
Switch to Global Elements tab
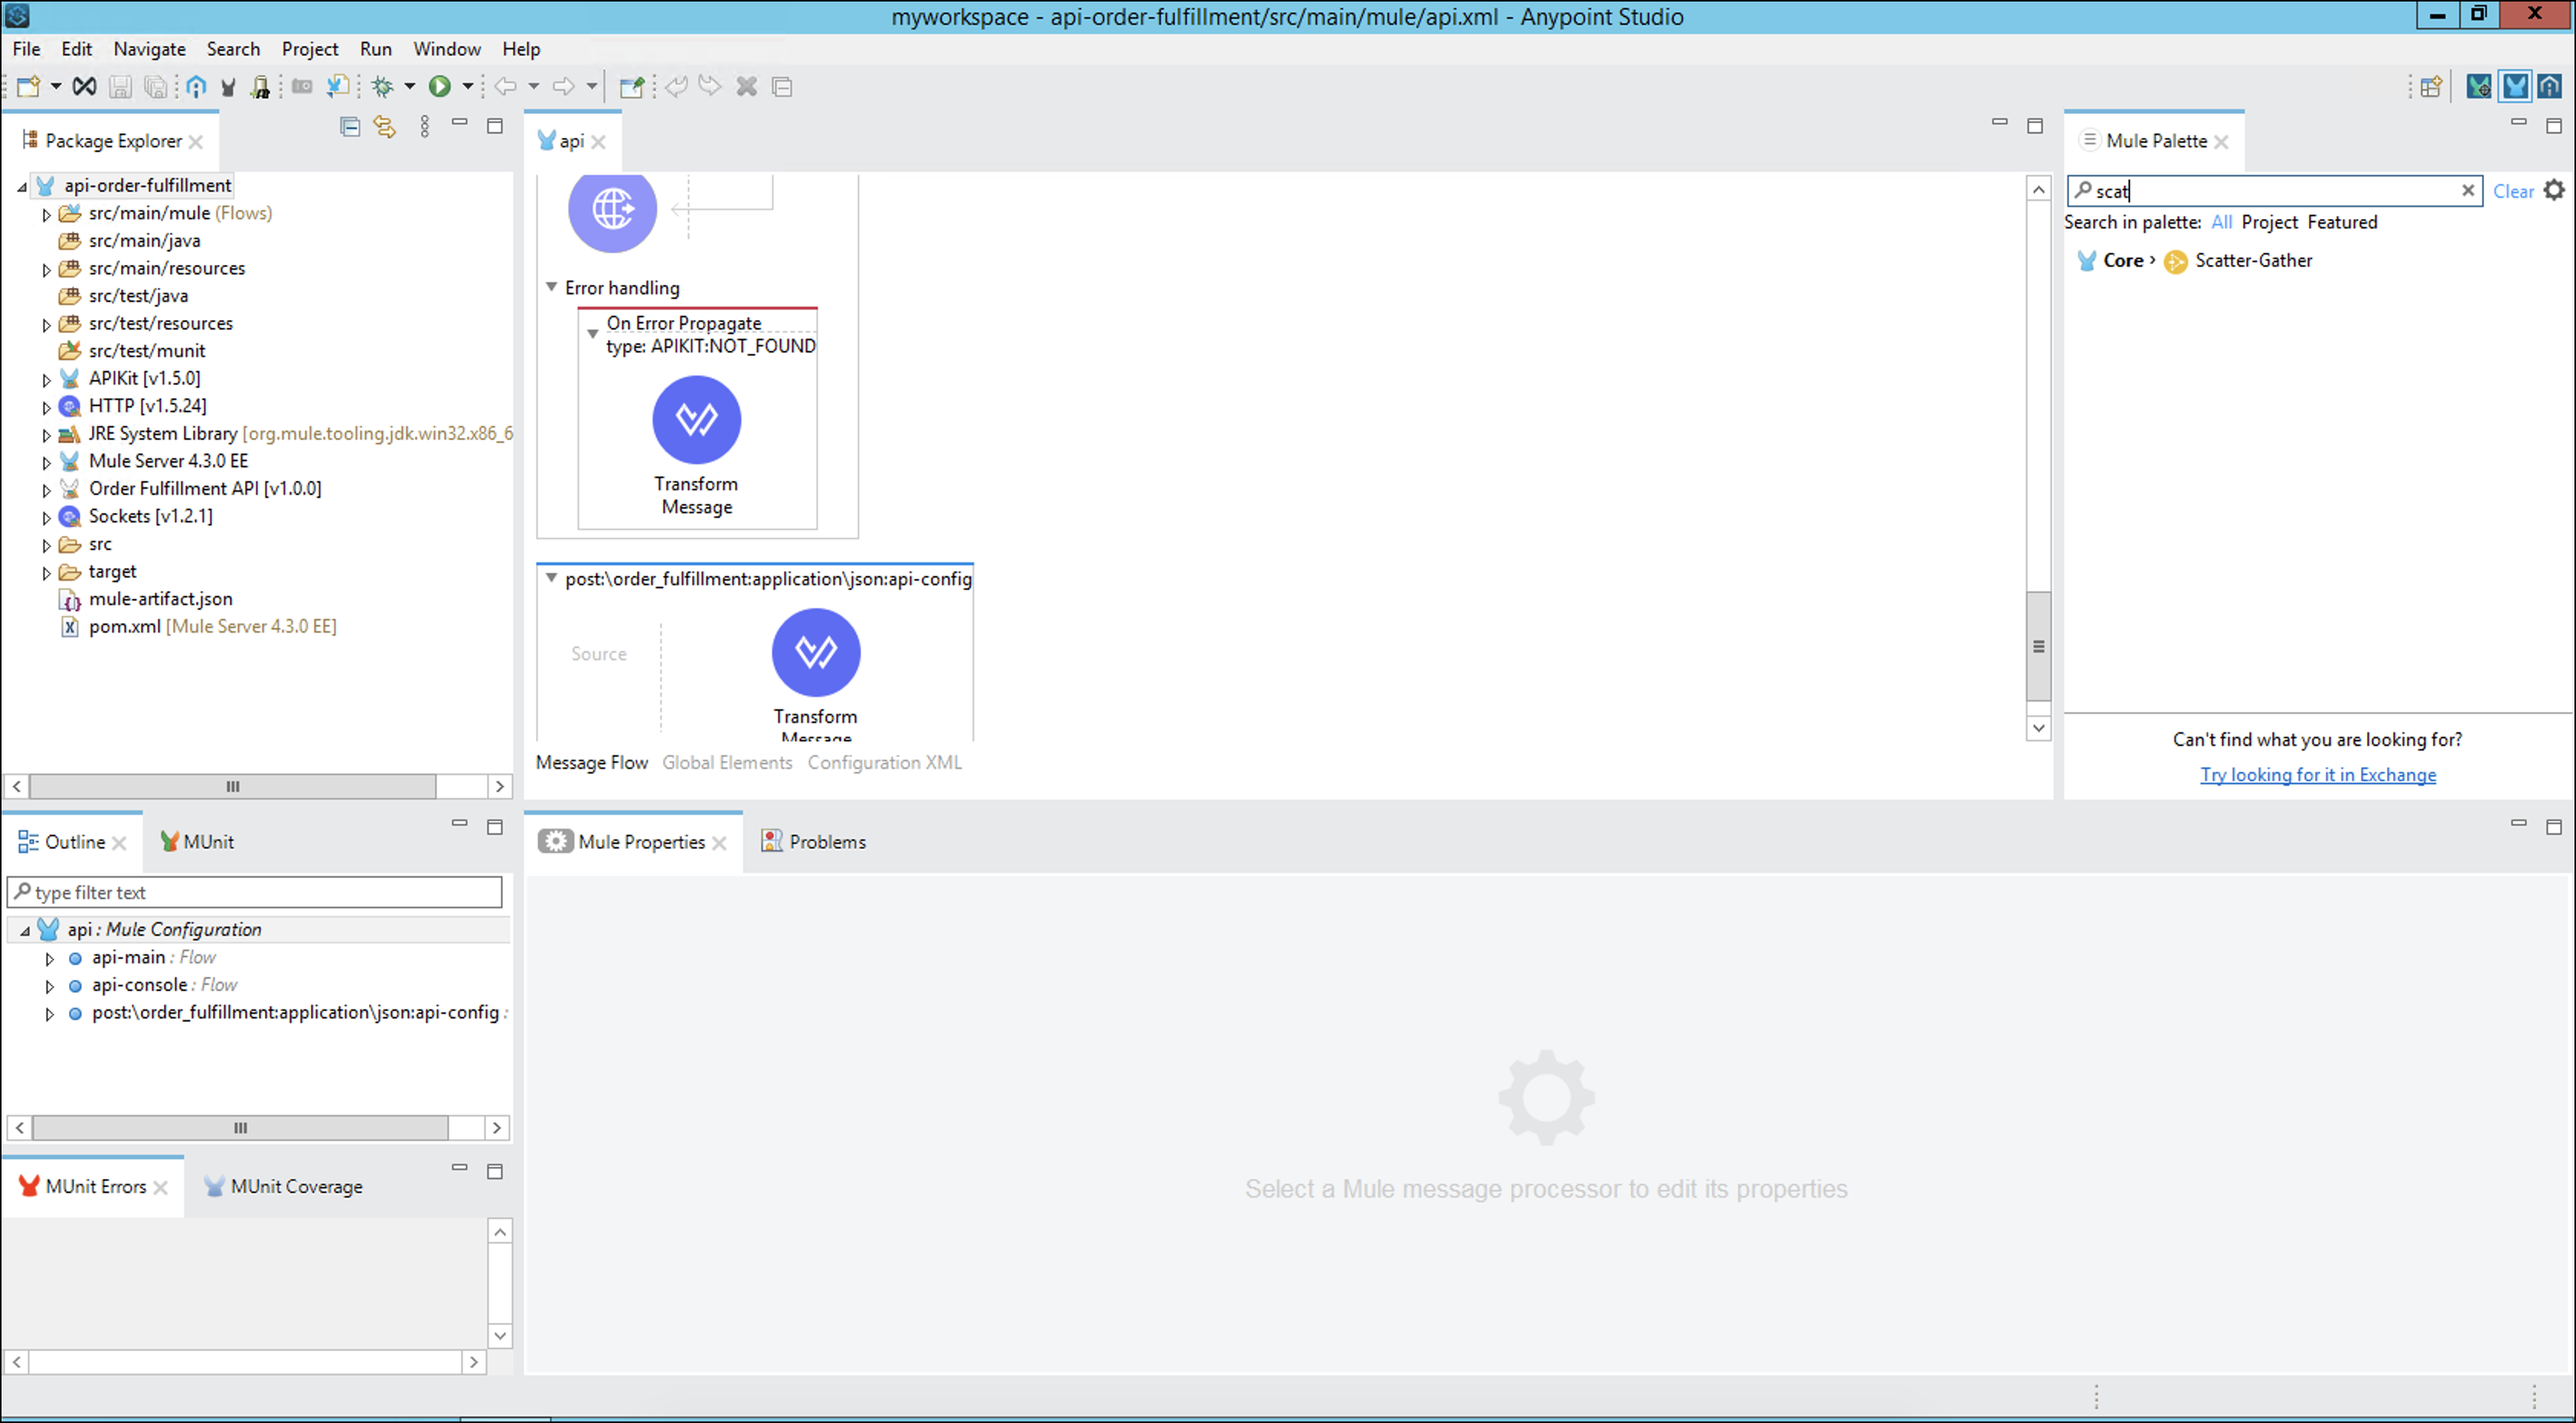click(727, 762)
